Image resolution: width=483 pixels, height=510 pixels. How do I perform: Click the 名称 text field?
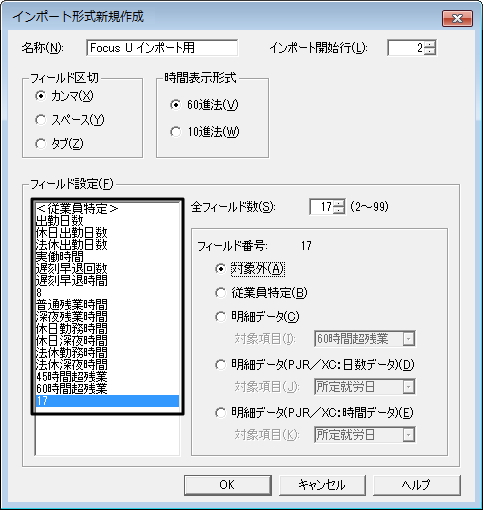point(162,48)
